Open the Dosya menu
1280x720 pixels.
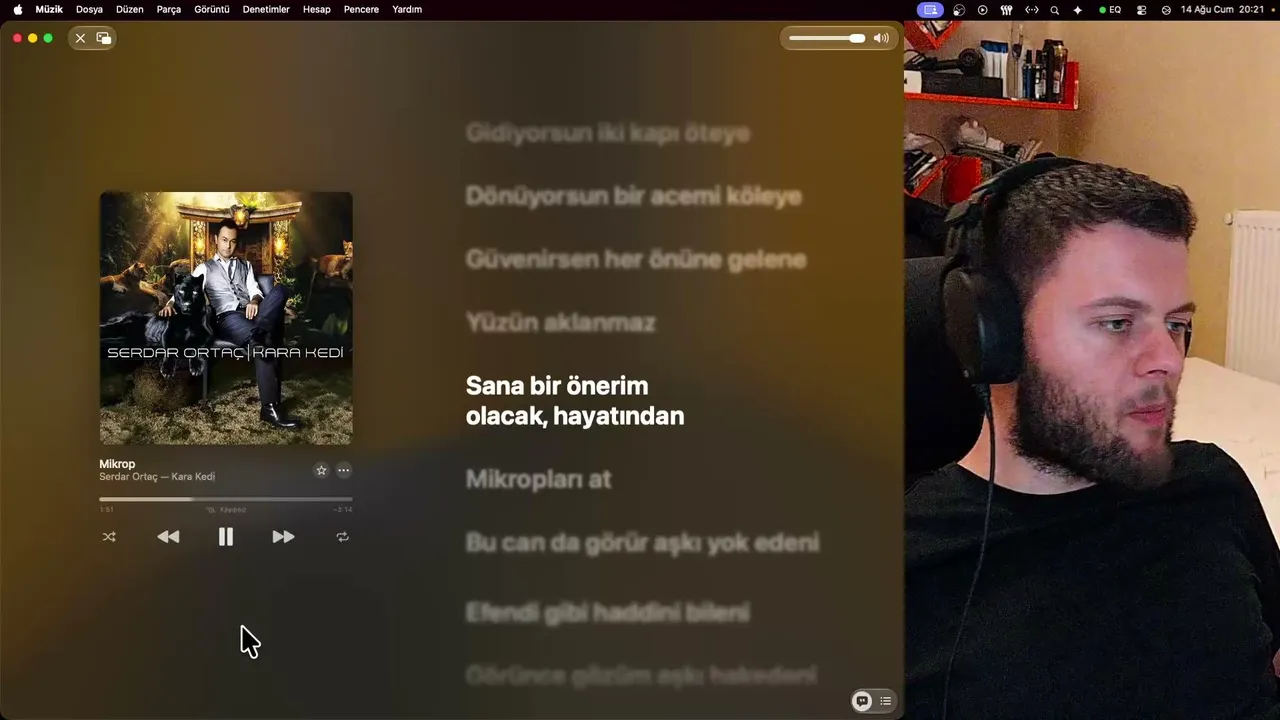tap(90, 9)
